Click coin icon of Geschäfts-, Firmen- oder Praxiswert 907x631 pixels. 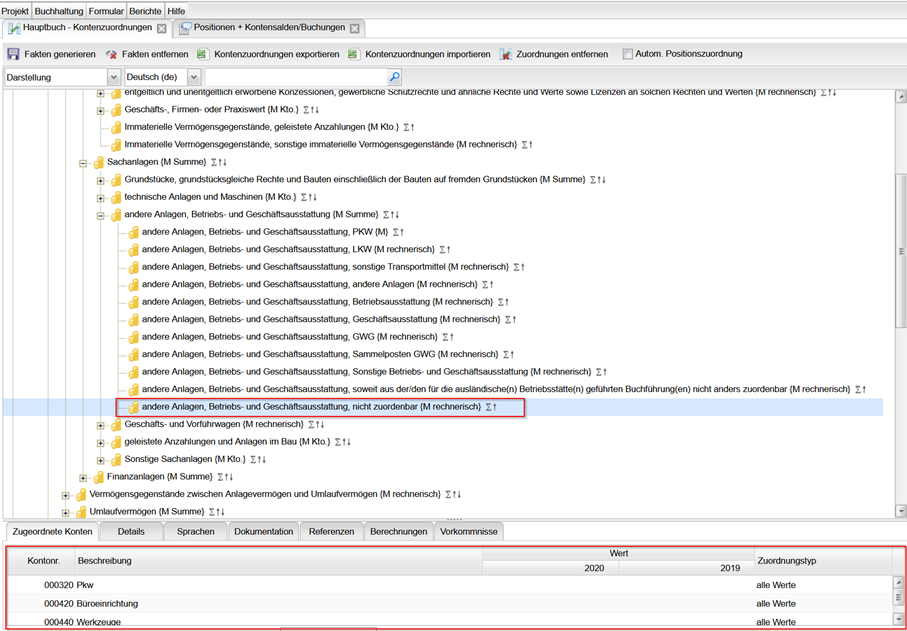pos(116,109)
